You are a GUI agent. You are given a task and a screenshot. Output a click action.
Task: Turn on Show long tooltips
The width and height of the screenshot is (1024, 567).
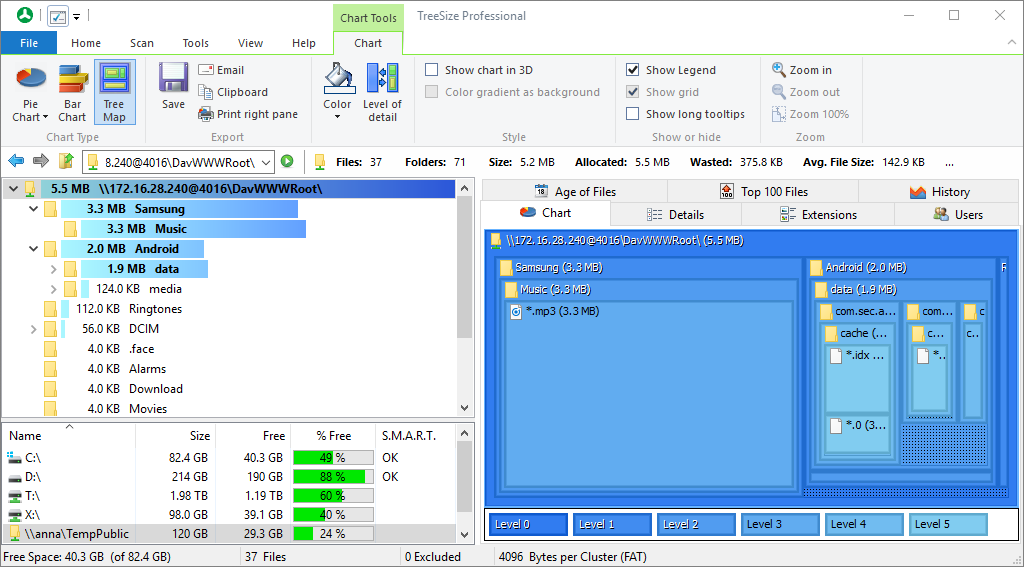click(633, 114)
